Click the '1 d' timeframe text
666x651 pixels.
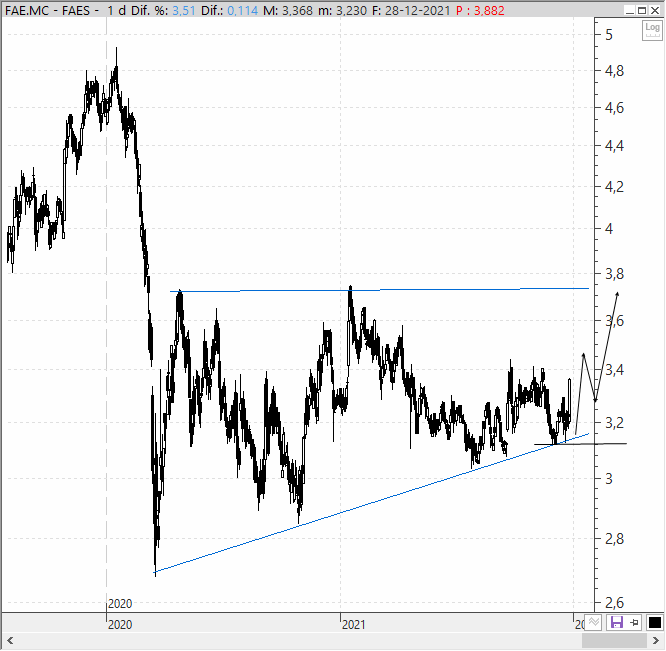coord(116,11)
